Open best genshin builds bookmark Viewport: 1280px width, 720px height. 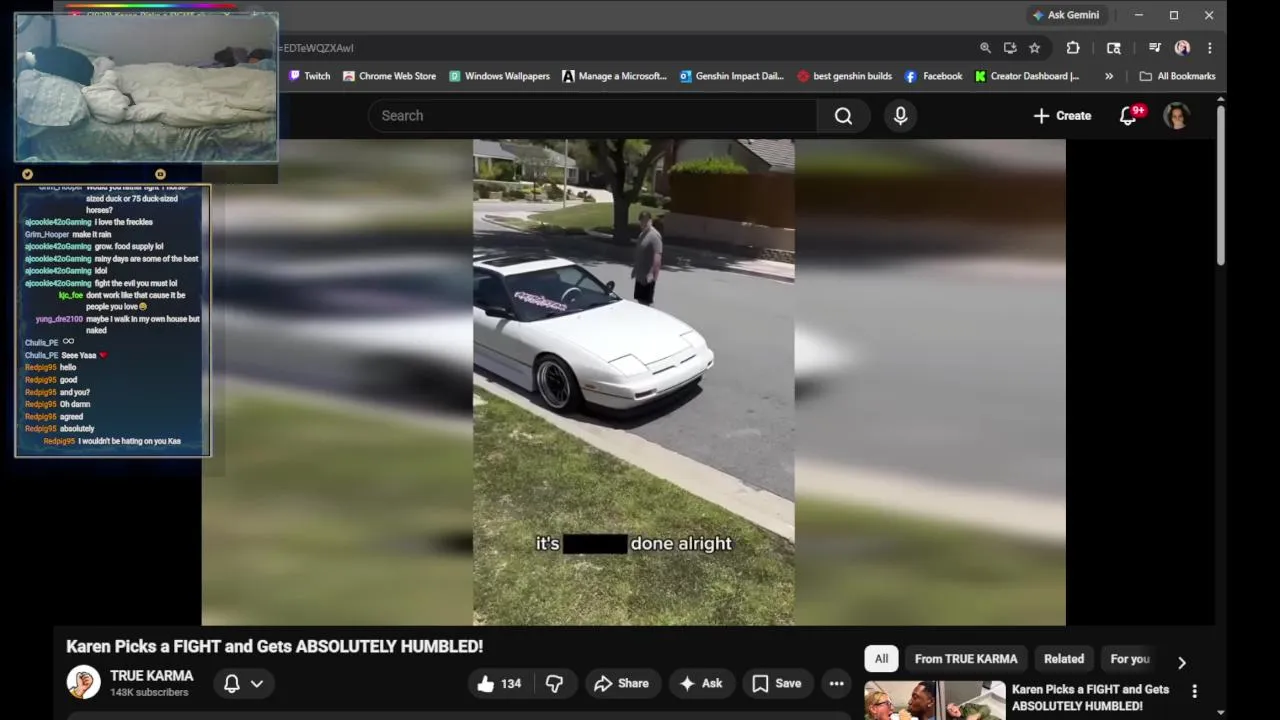coord(844,76)
